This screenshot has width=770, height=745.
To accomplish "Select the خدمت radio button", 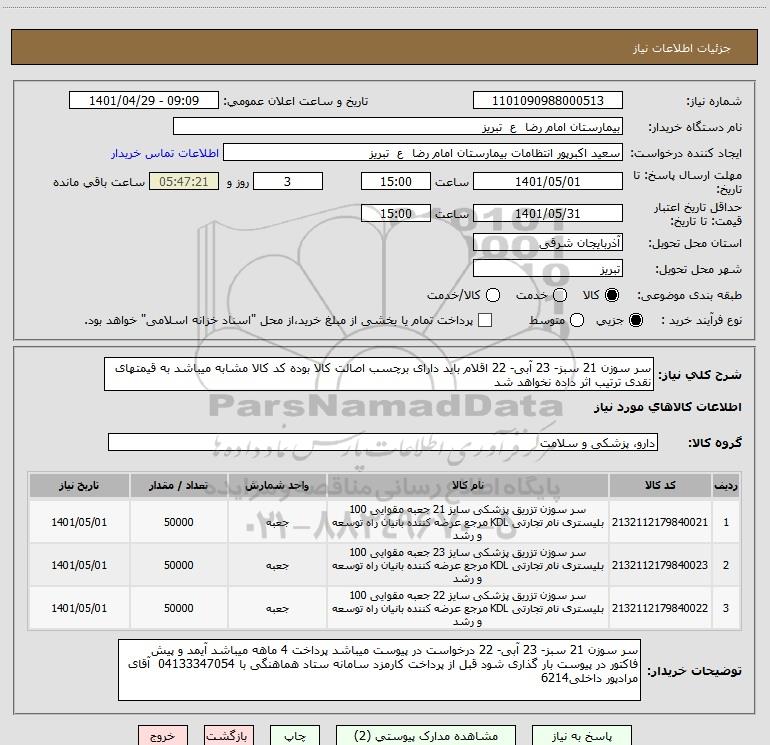I will pos(560,295).
